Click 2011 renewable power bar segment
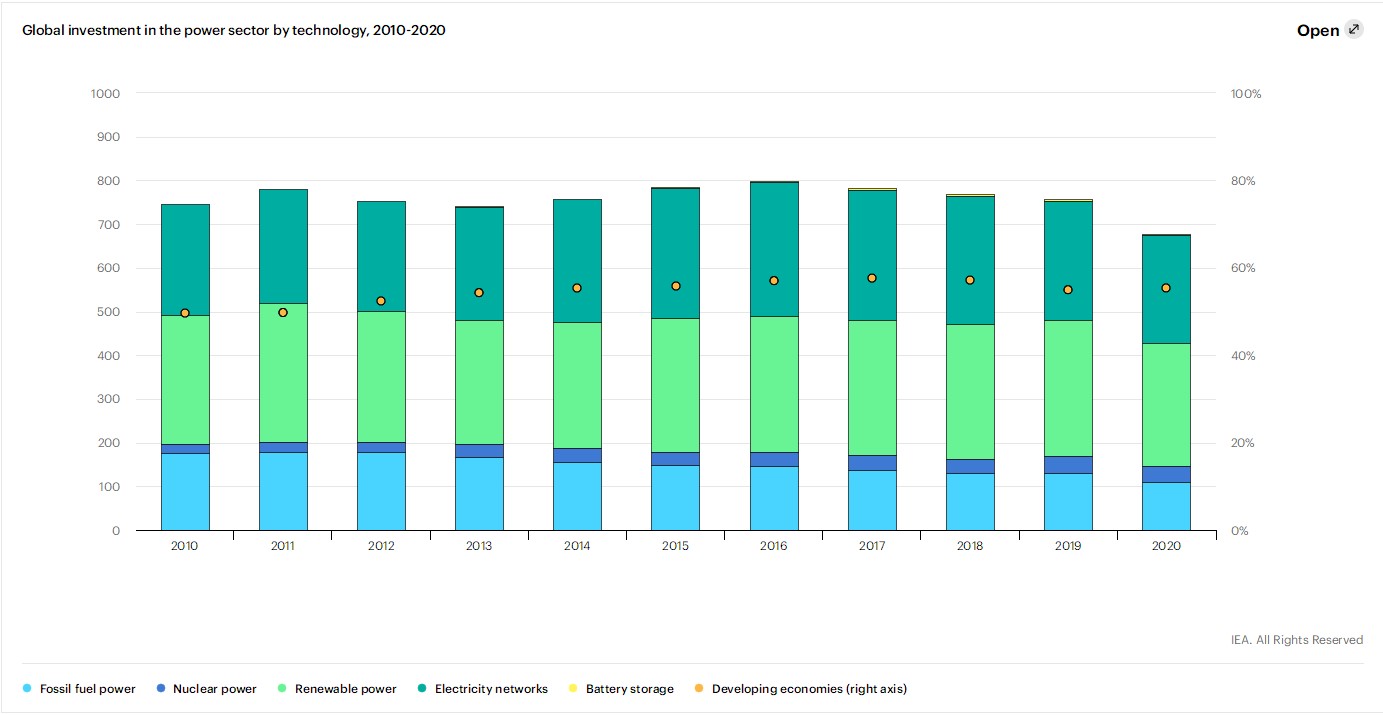 click(283, 372)
